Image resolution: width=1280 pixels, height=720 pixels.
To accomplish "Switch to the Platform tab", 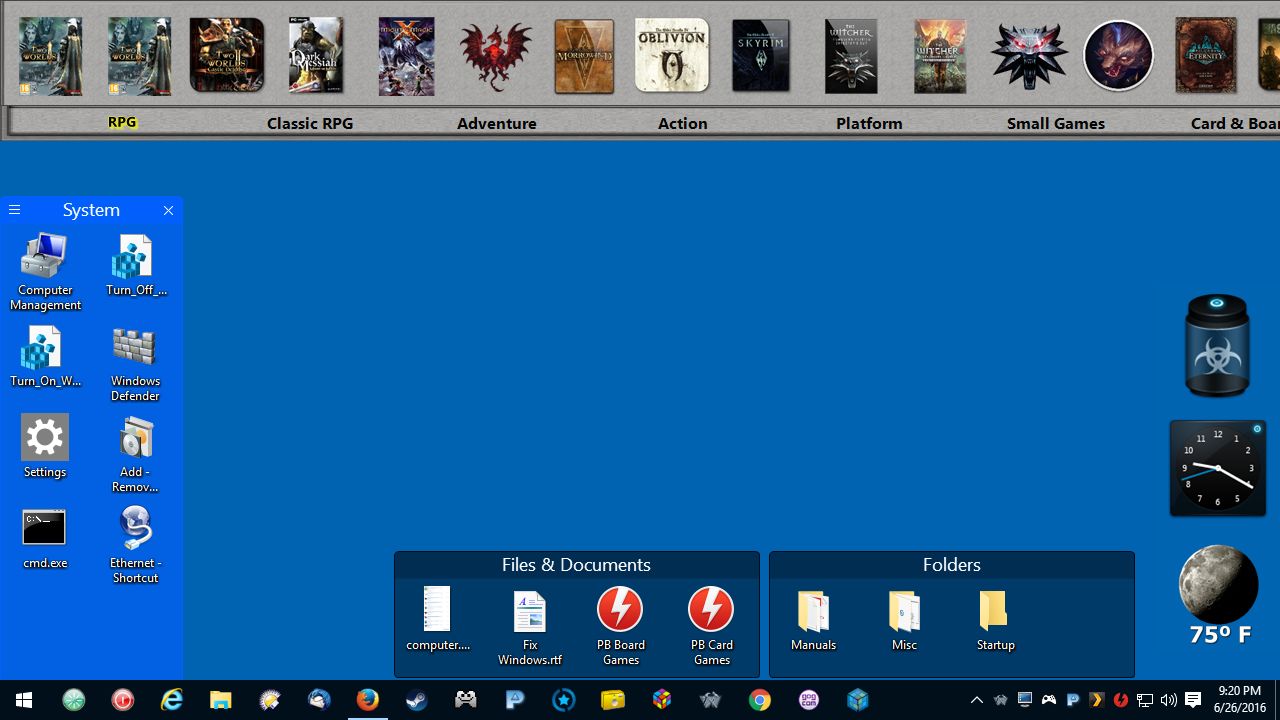I will tap(869, 123).
